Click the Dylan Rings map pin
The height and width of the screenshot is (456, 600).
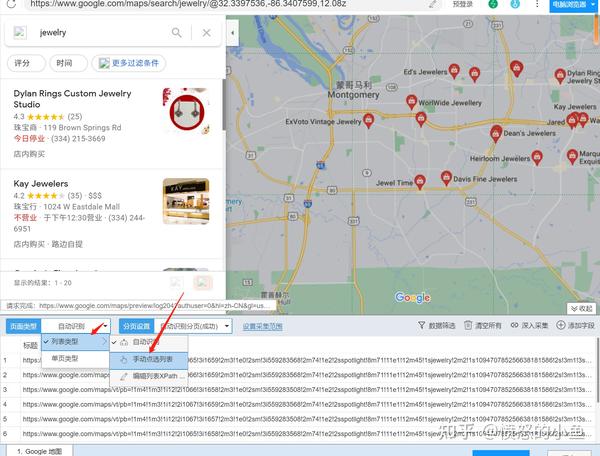click(560, 76)
